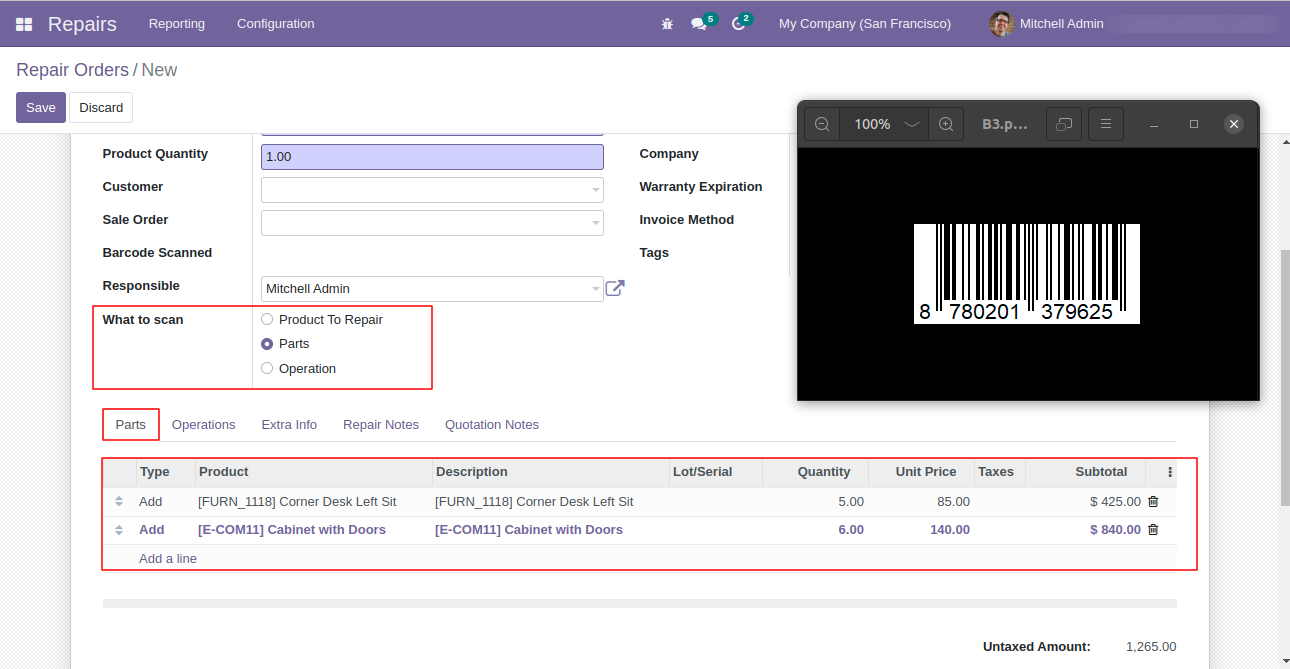Open the debug bug icon

(667, 24)
